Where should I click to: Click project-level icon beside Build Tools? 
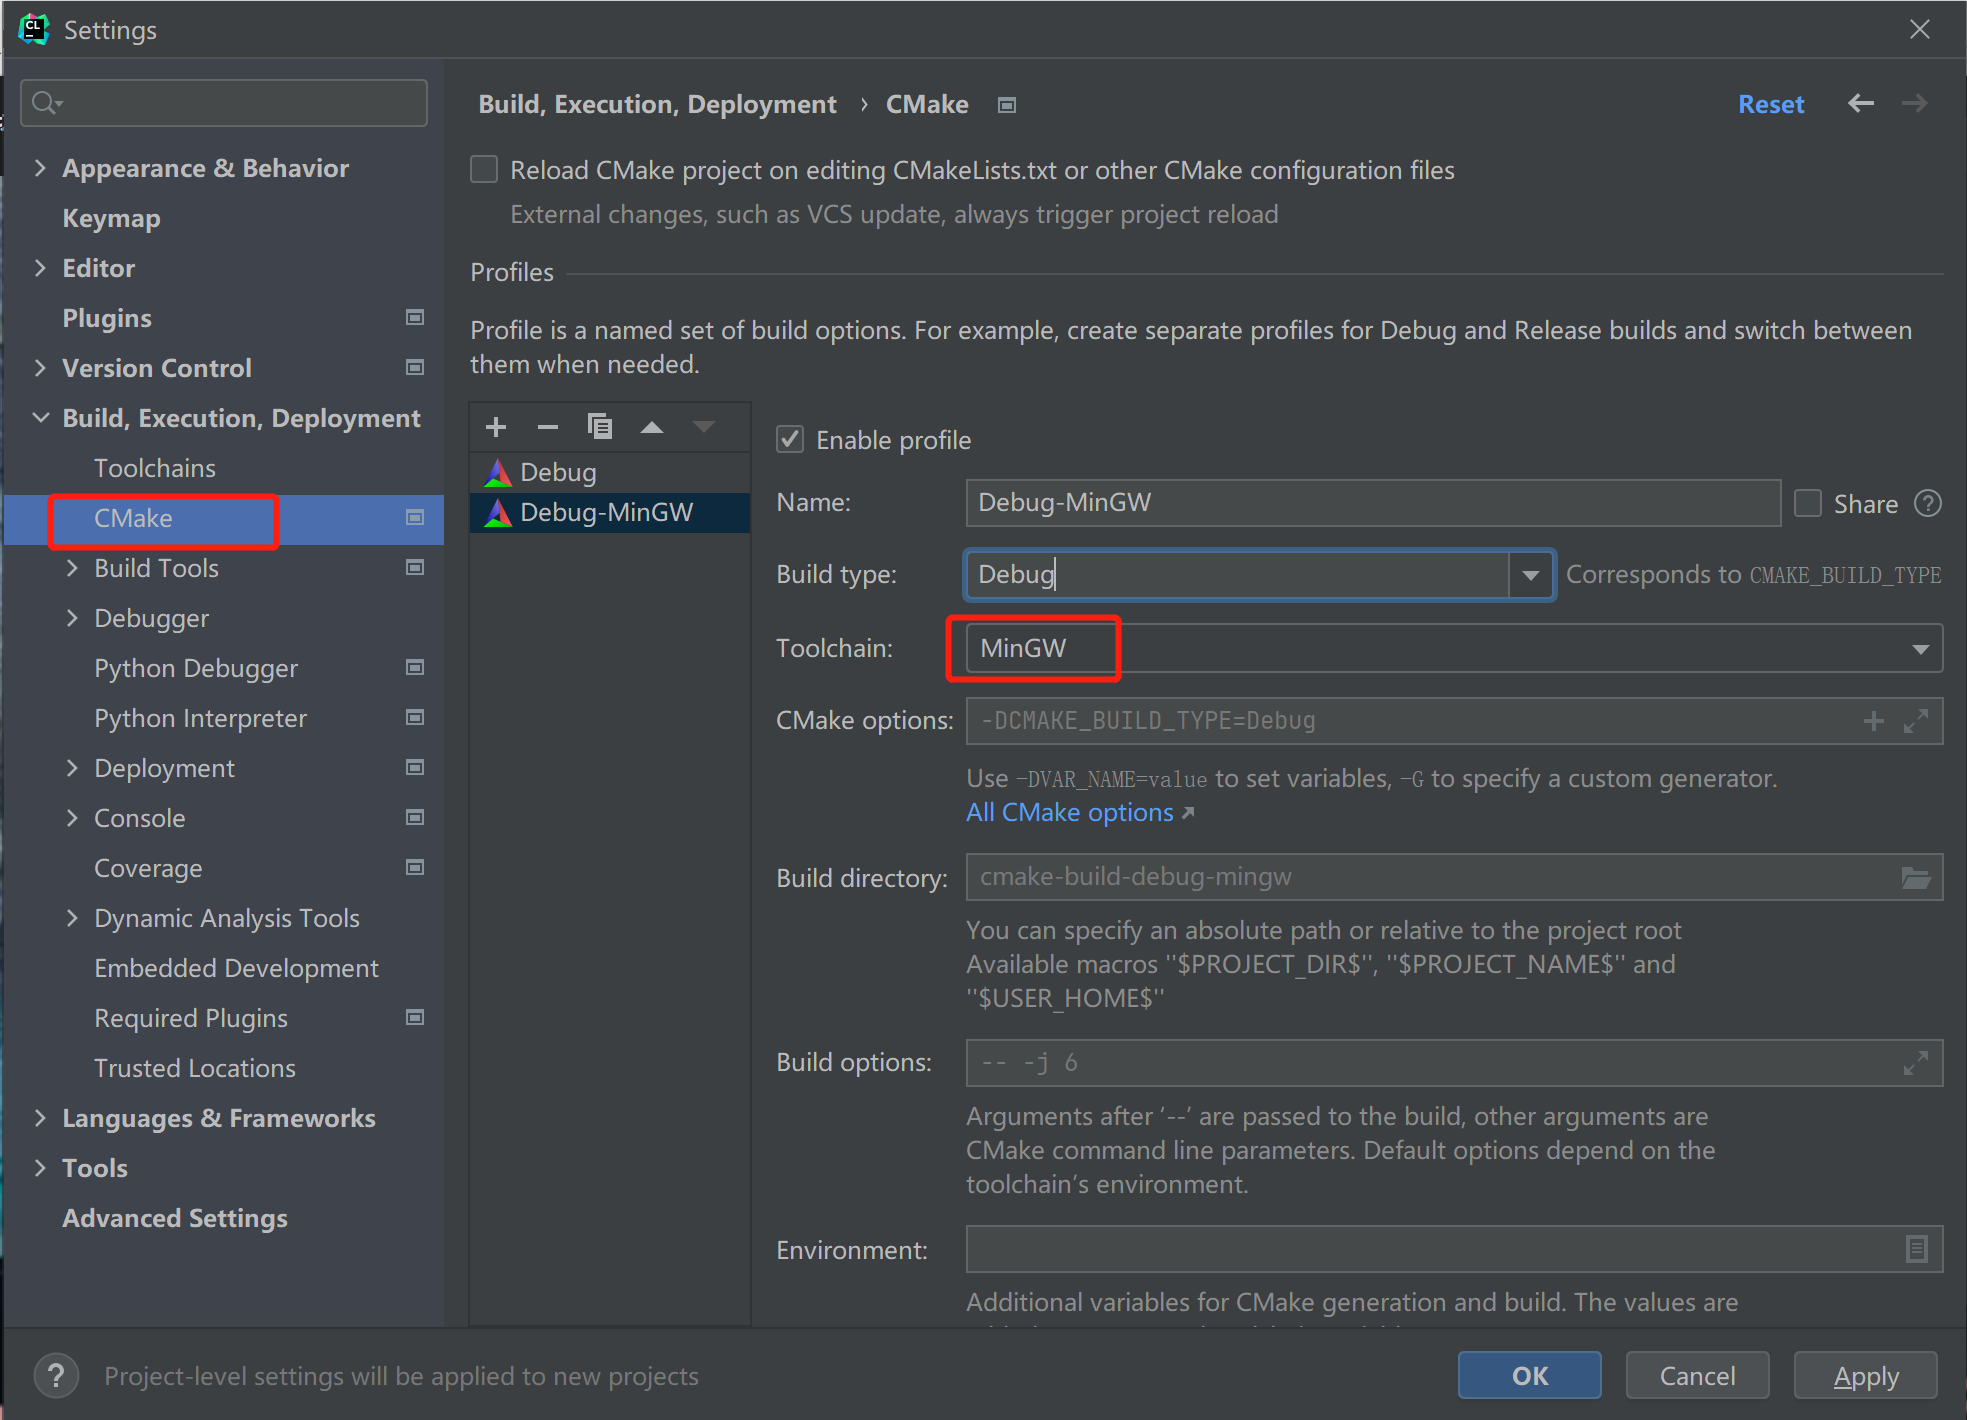tap(415, 568)
